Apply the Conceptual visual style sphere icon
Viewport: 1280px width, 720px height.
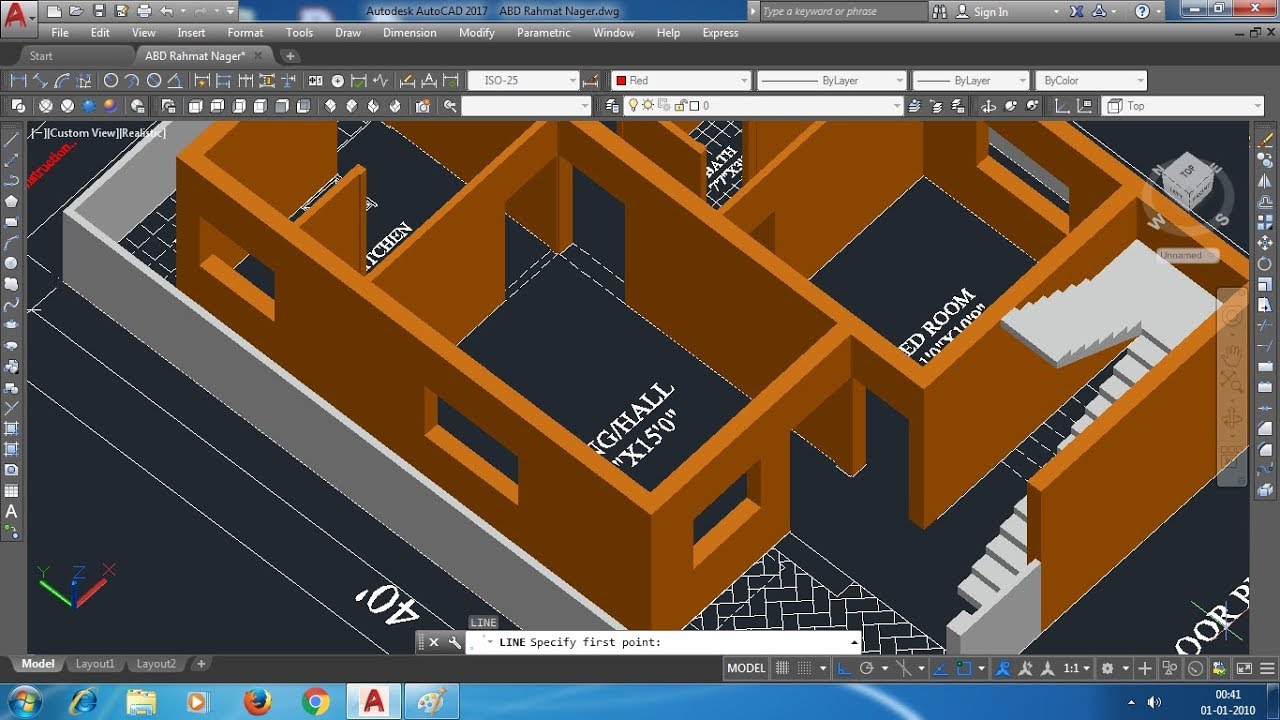[x=110, y=105]
